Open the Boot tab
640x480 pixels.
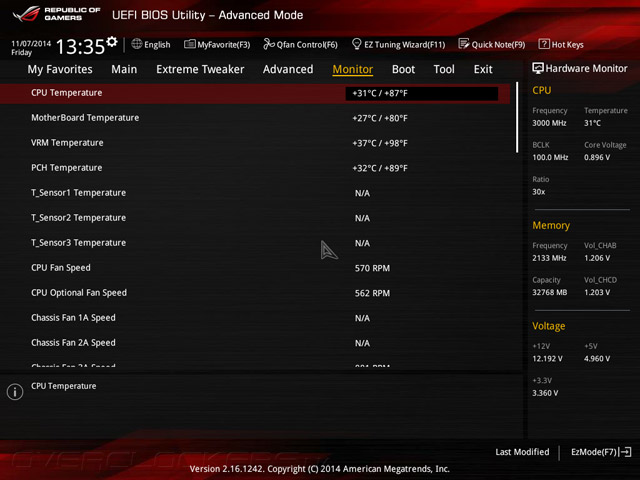pos(403,69)
